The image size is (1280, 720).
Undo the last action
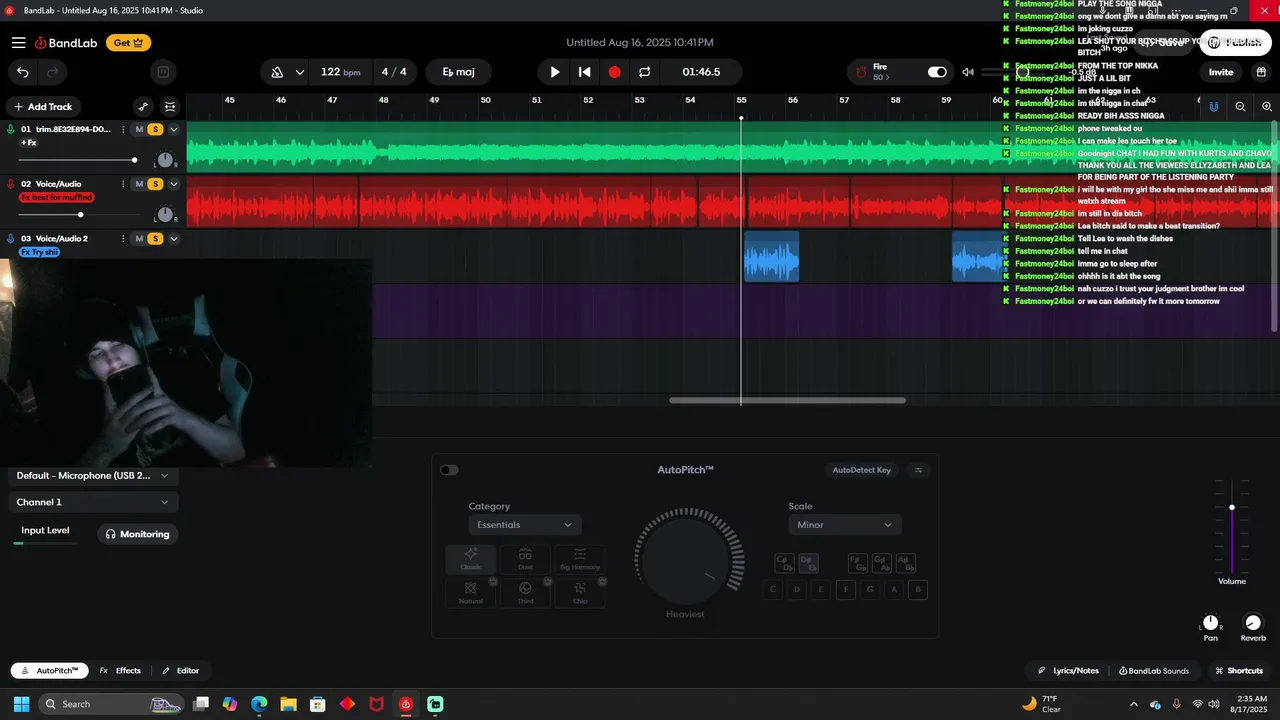(x=23, y=72)
